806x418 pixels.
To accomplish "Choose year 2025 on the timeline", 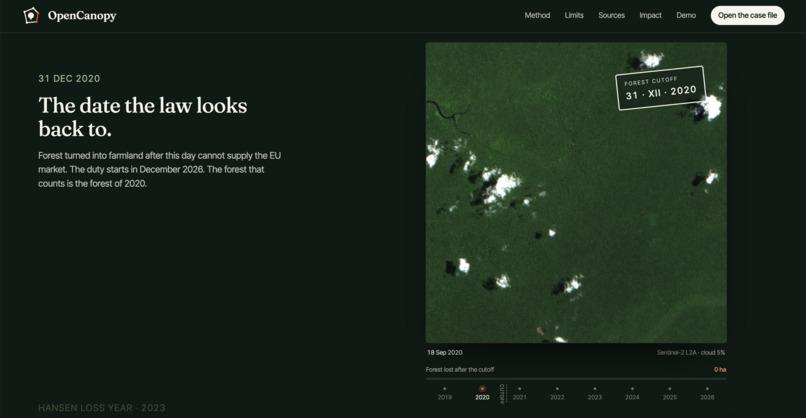I will (669, 393).
